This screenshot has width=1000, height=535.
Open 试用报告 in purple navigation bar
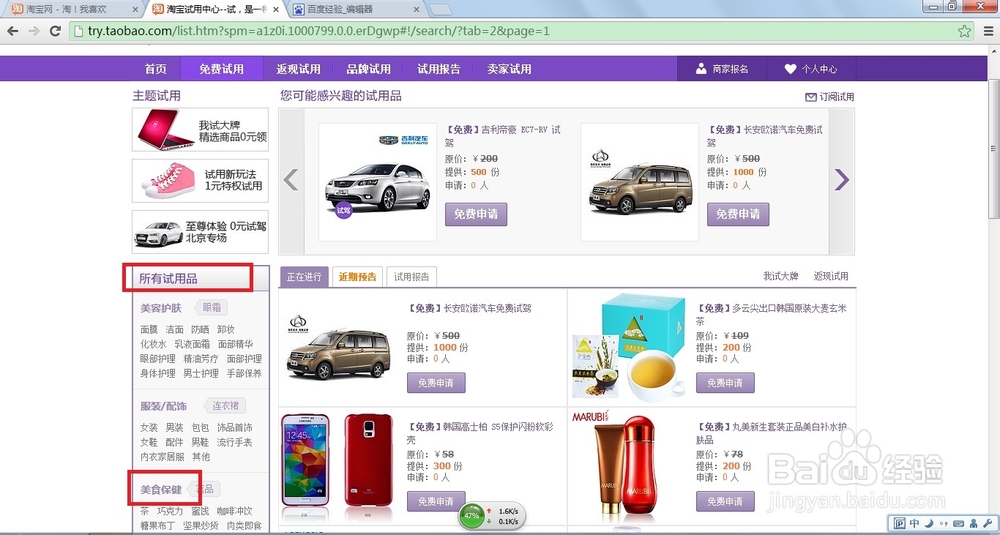(x=439, y=69)
